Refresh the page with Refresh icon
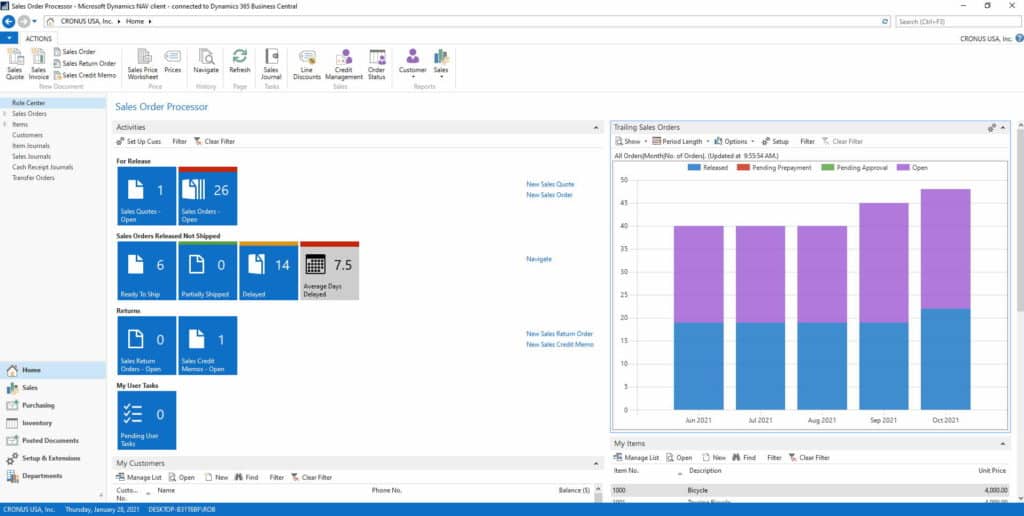This screenshot has width=1024, height=516. (x=240, y=61)
